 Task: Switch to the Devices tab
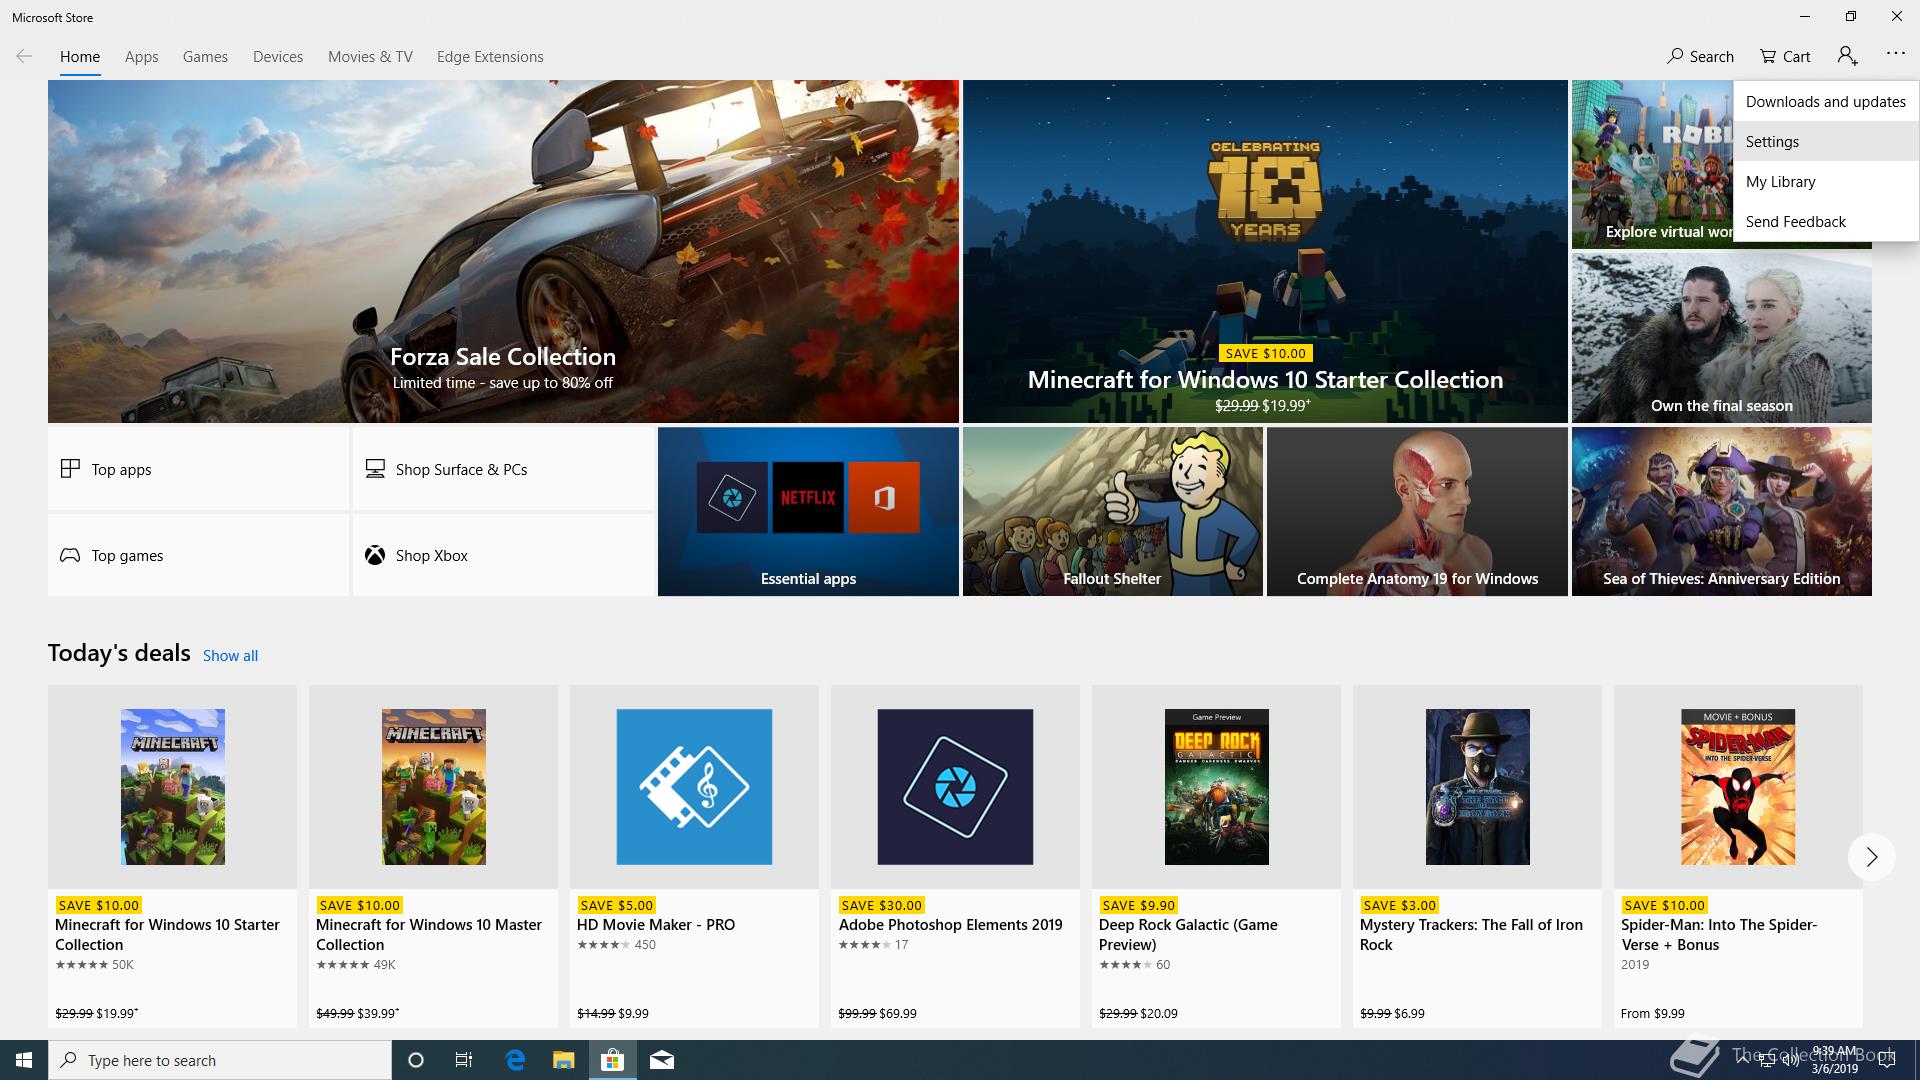pyautogui.click(x=278, y=57)
